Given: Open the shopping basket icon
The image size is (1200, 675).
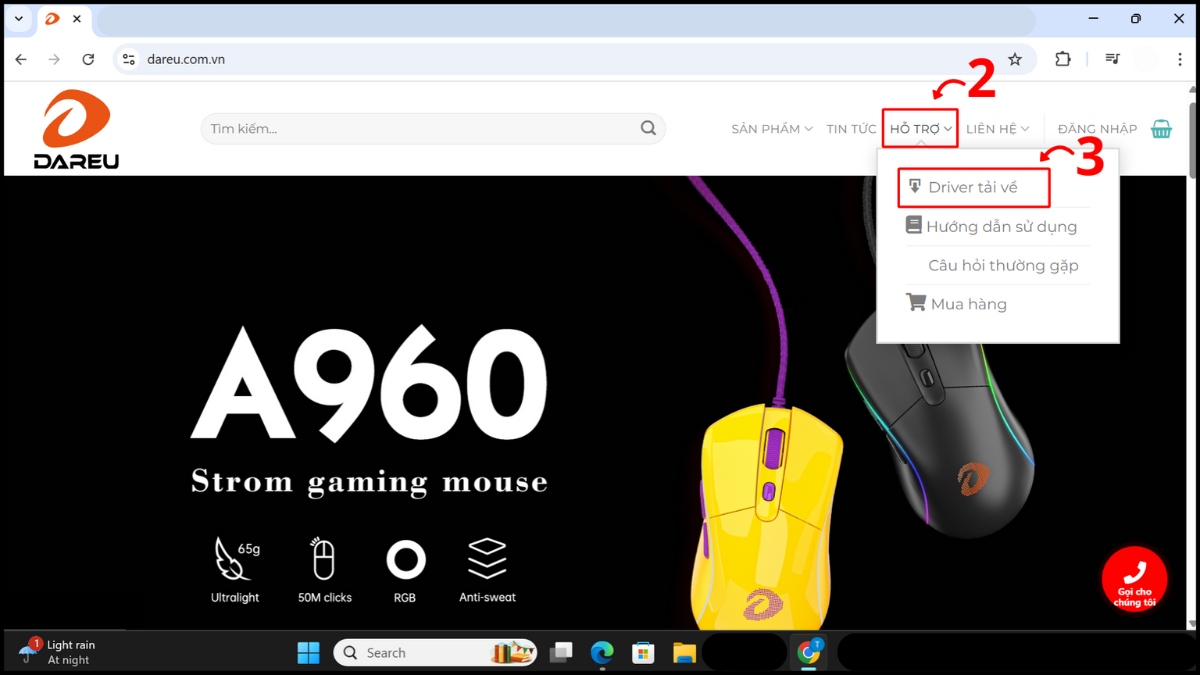Looking at the screenshot, I should 1161,129.
